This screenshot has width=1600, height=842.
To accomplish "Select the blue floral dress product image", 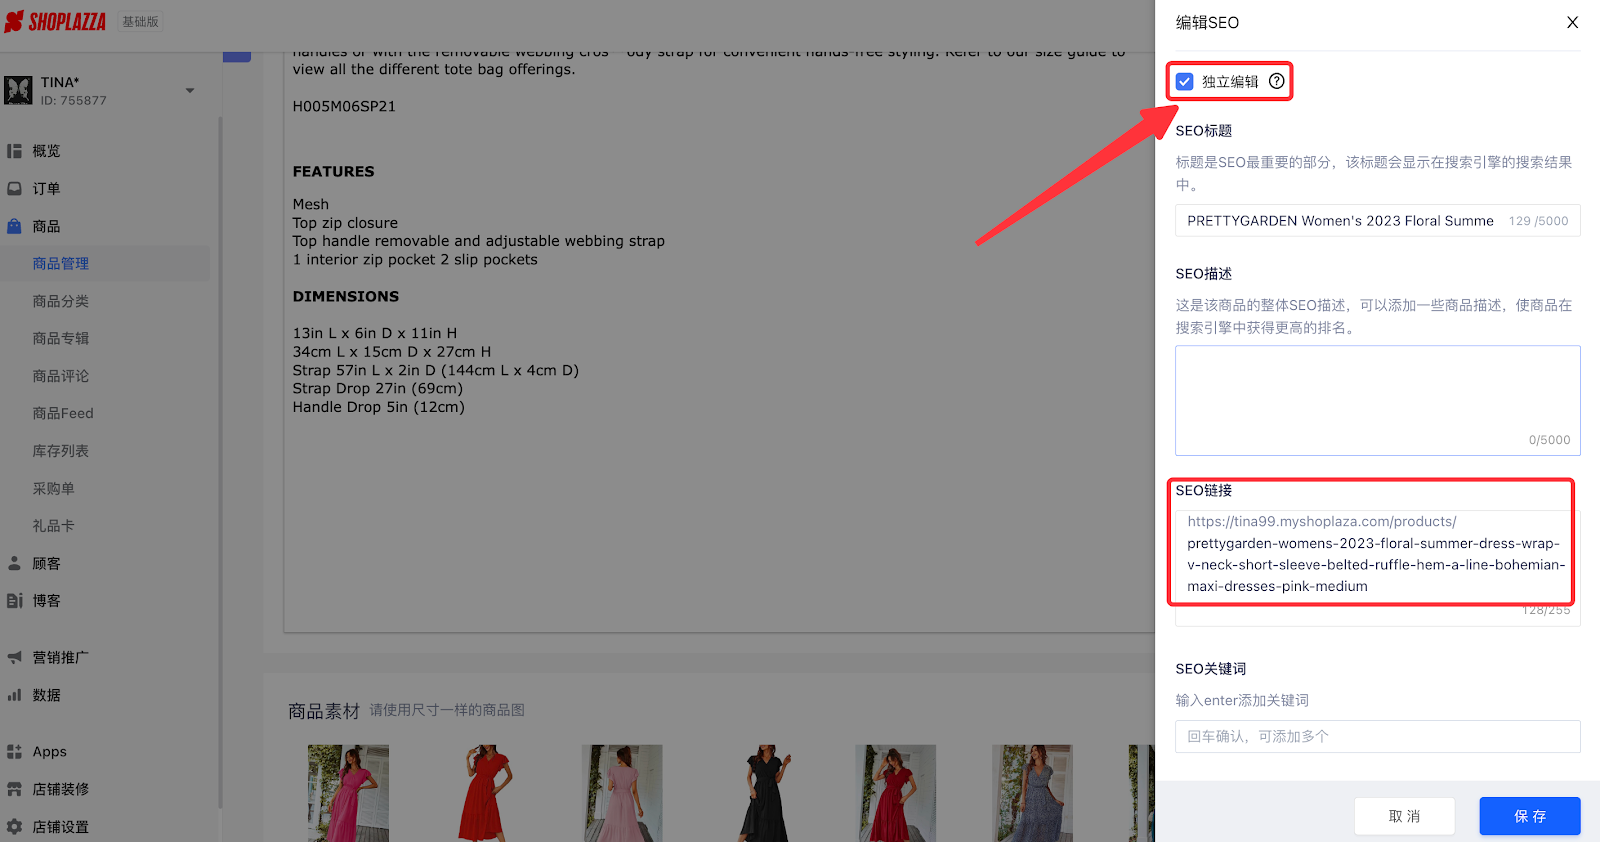I will pos(1033,793).
